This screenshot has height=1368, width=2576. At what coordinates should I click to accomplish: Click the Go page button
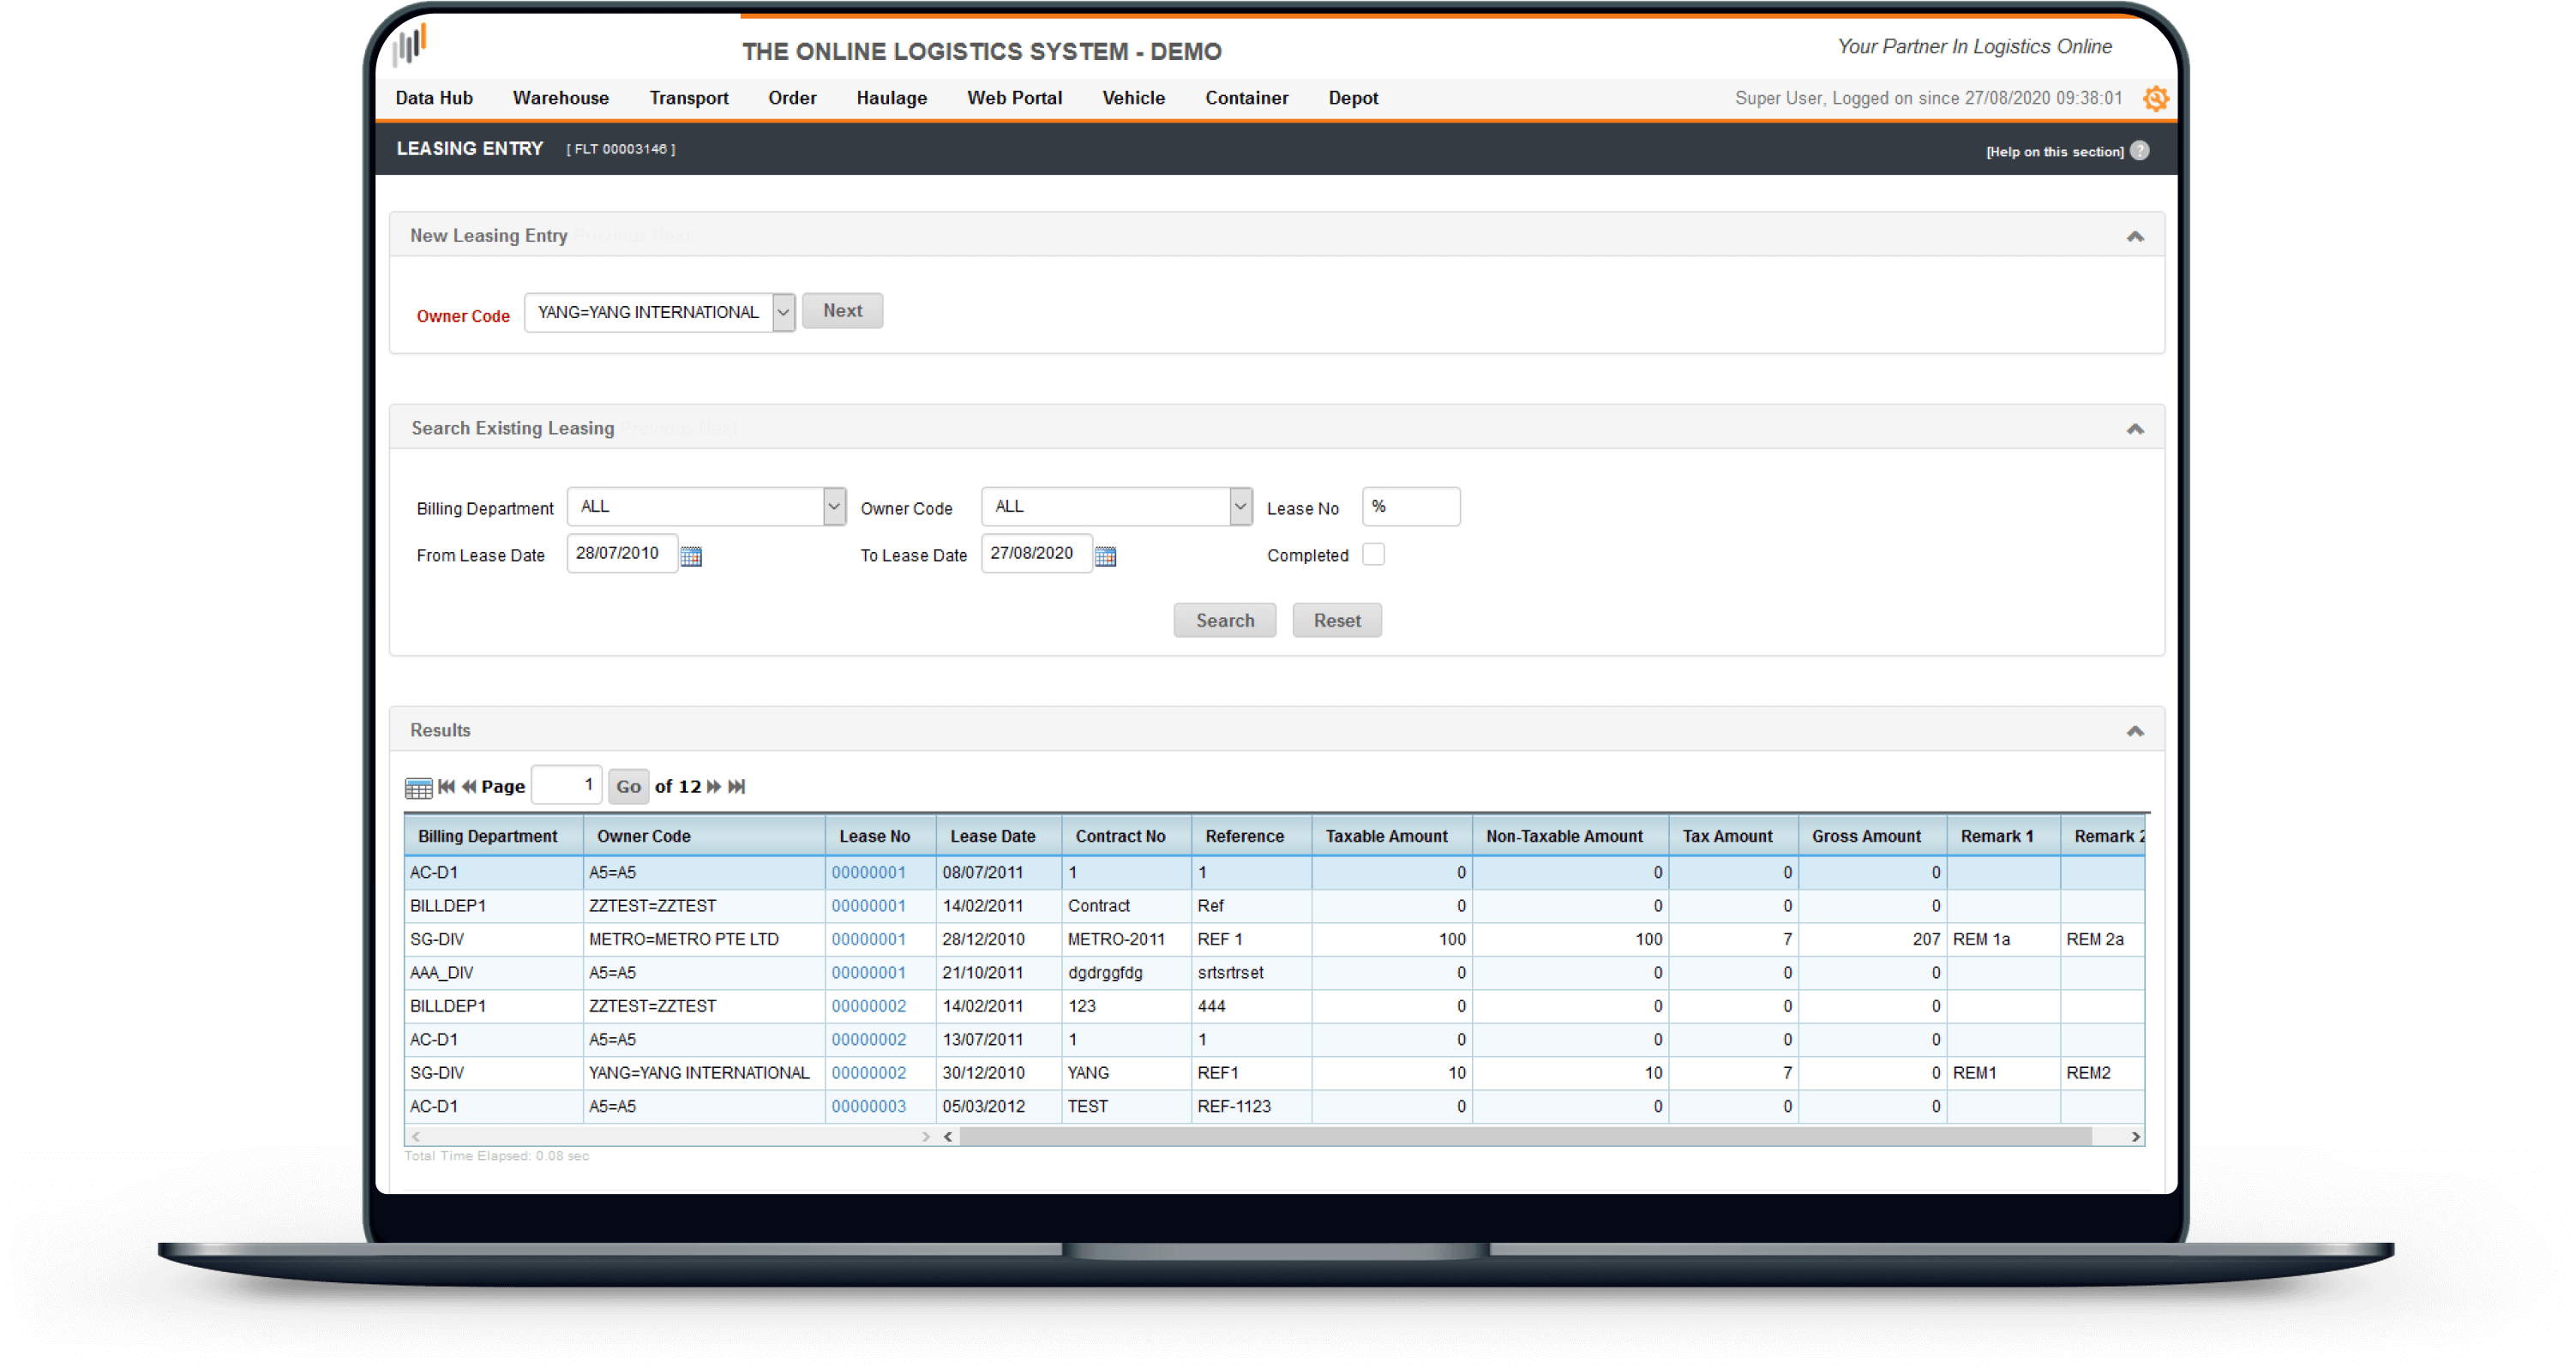click(x=629, y=787)
